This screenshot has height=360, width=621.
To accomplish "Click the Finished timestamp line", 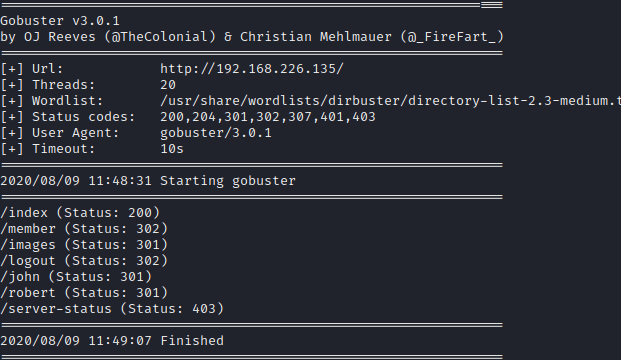I will click(x=112, y=341).
